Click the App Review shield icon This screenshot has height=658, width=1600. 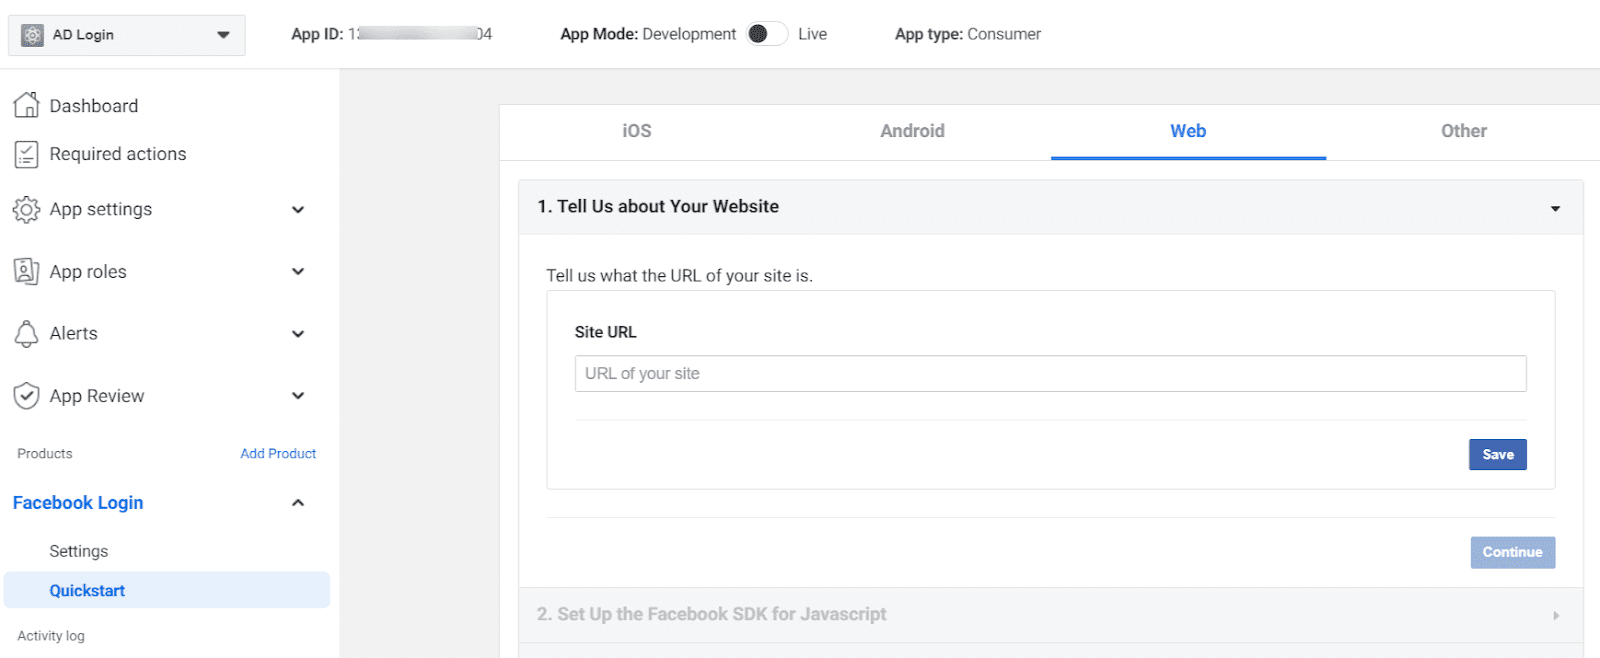pos(26,396)
